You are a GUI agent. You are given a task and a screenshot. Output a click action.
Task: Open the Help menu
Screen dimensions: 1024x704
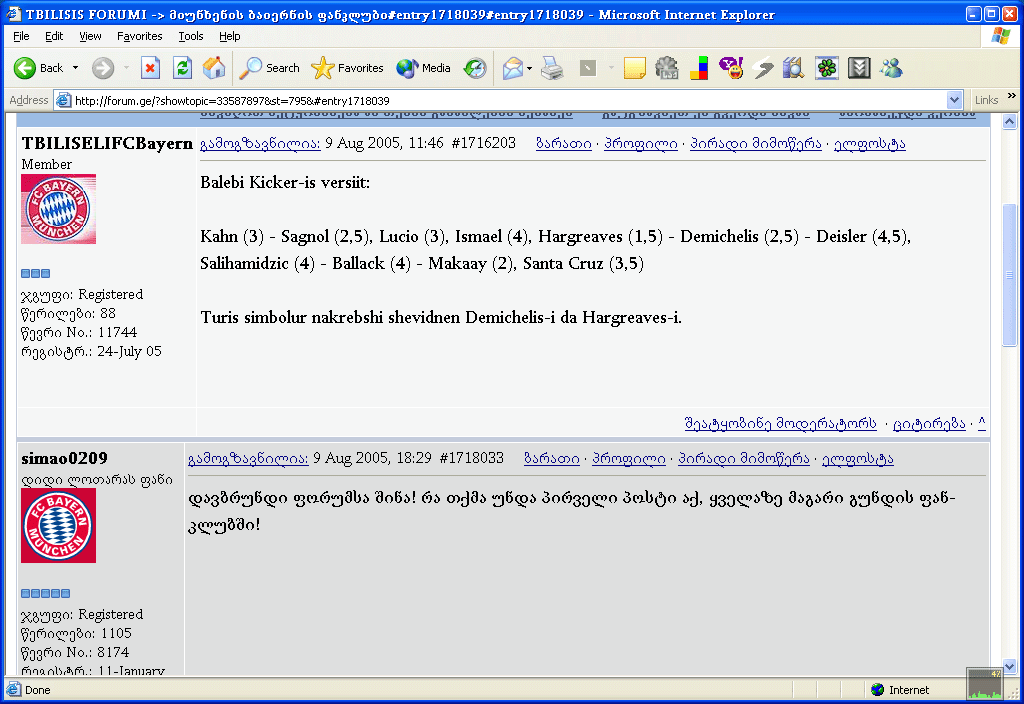point(229,36)
